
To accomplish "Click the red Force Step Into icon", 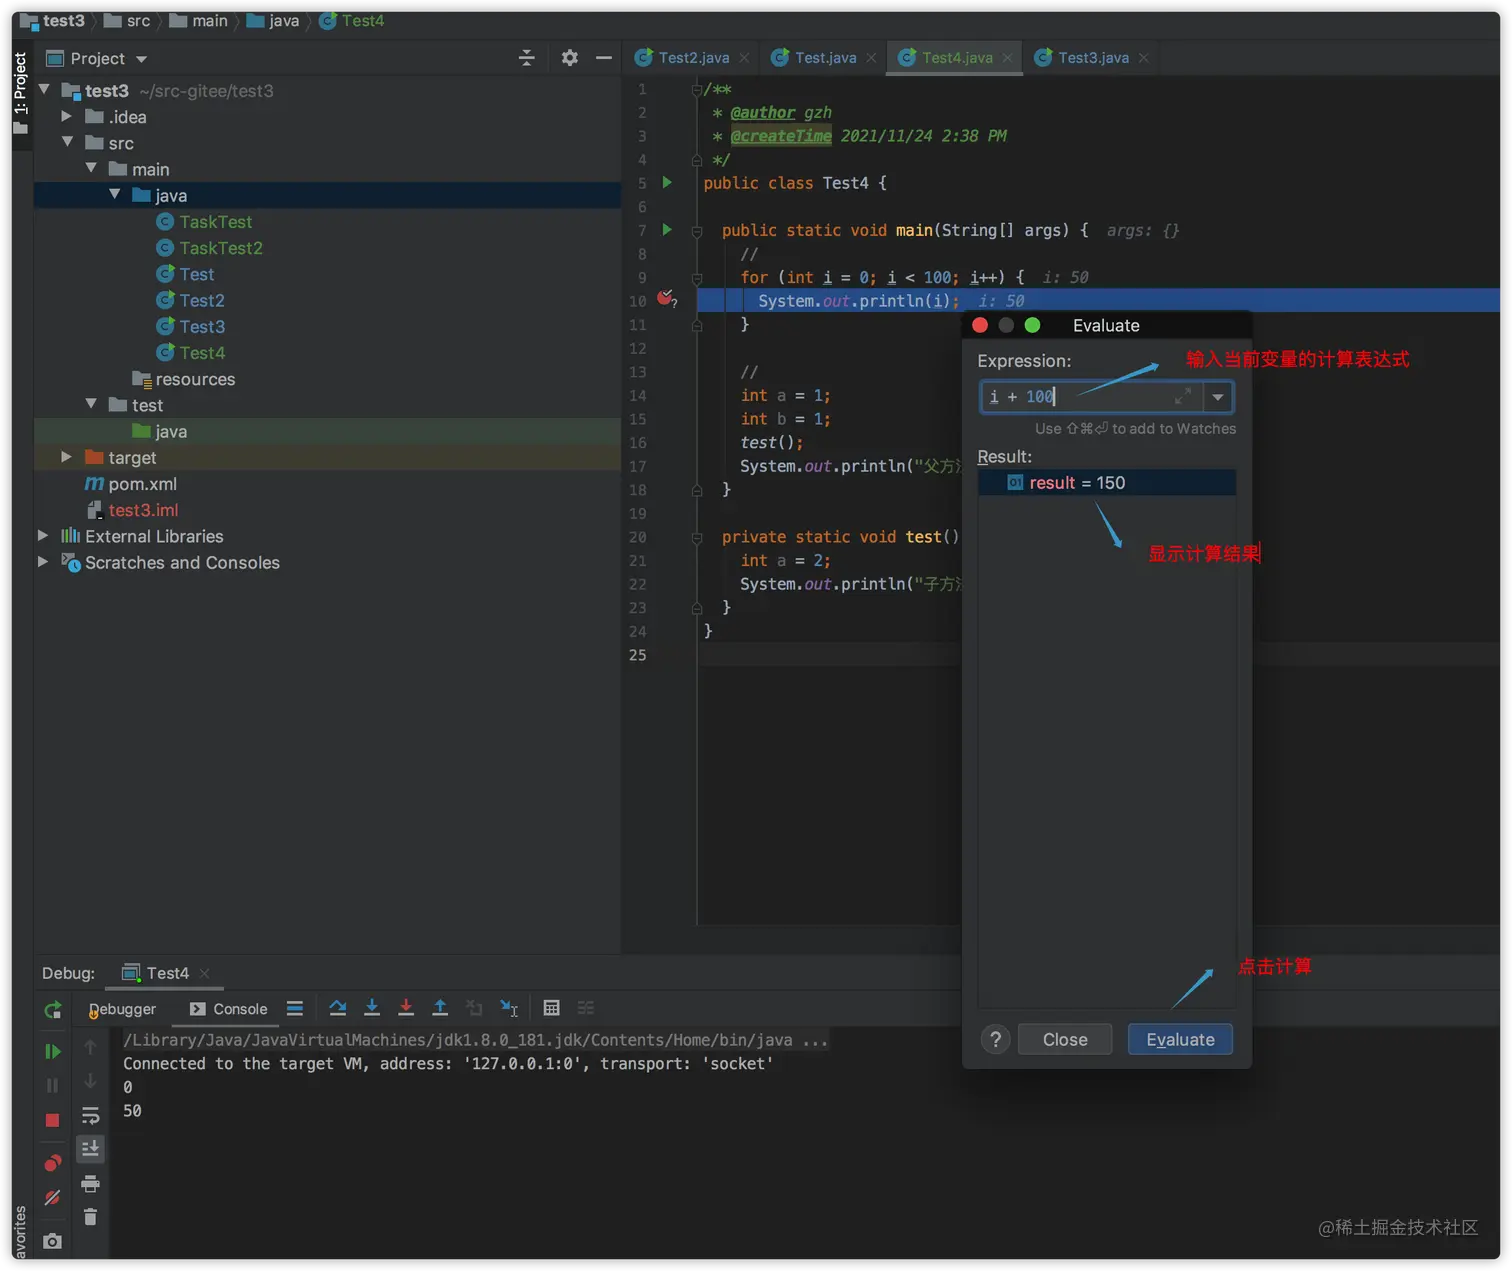I will (406, 1008).
